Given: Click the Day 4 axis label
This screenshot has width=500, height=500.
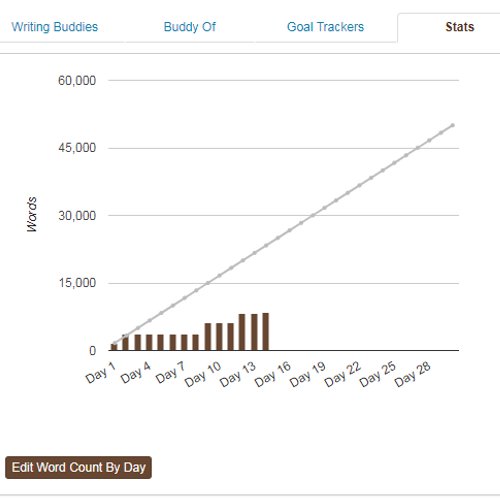Looking at the screenshot, I should click(x=136, y=372).
